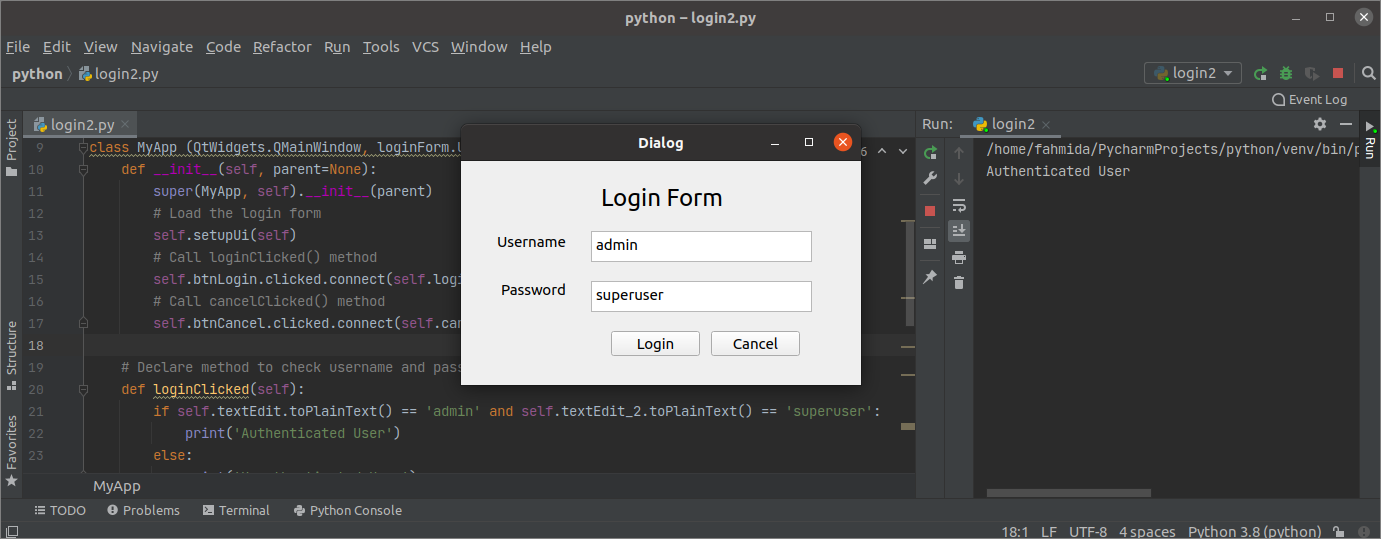
Task: Click the Debug bug icon in the top toolbar
Action: (1286, 73)
